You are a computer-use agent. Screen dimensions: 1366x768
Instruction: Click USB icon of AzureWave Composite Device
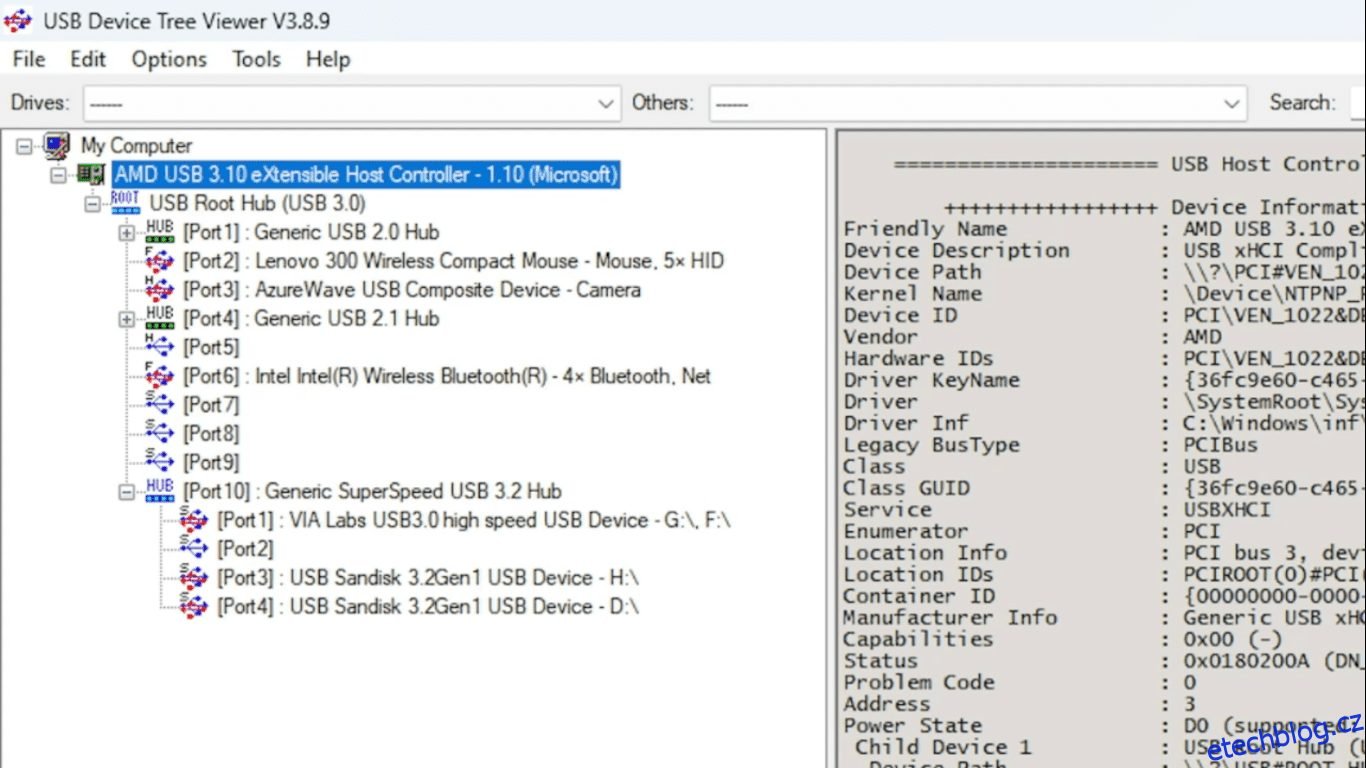(159, 290)
